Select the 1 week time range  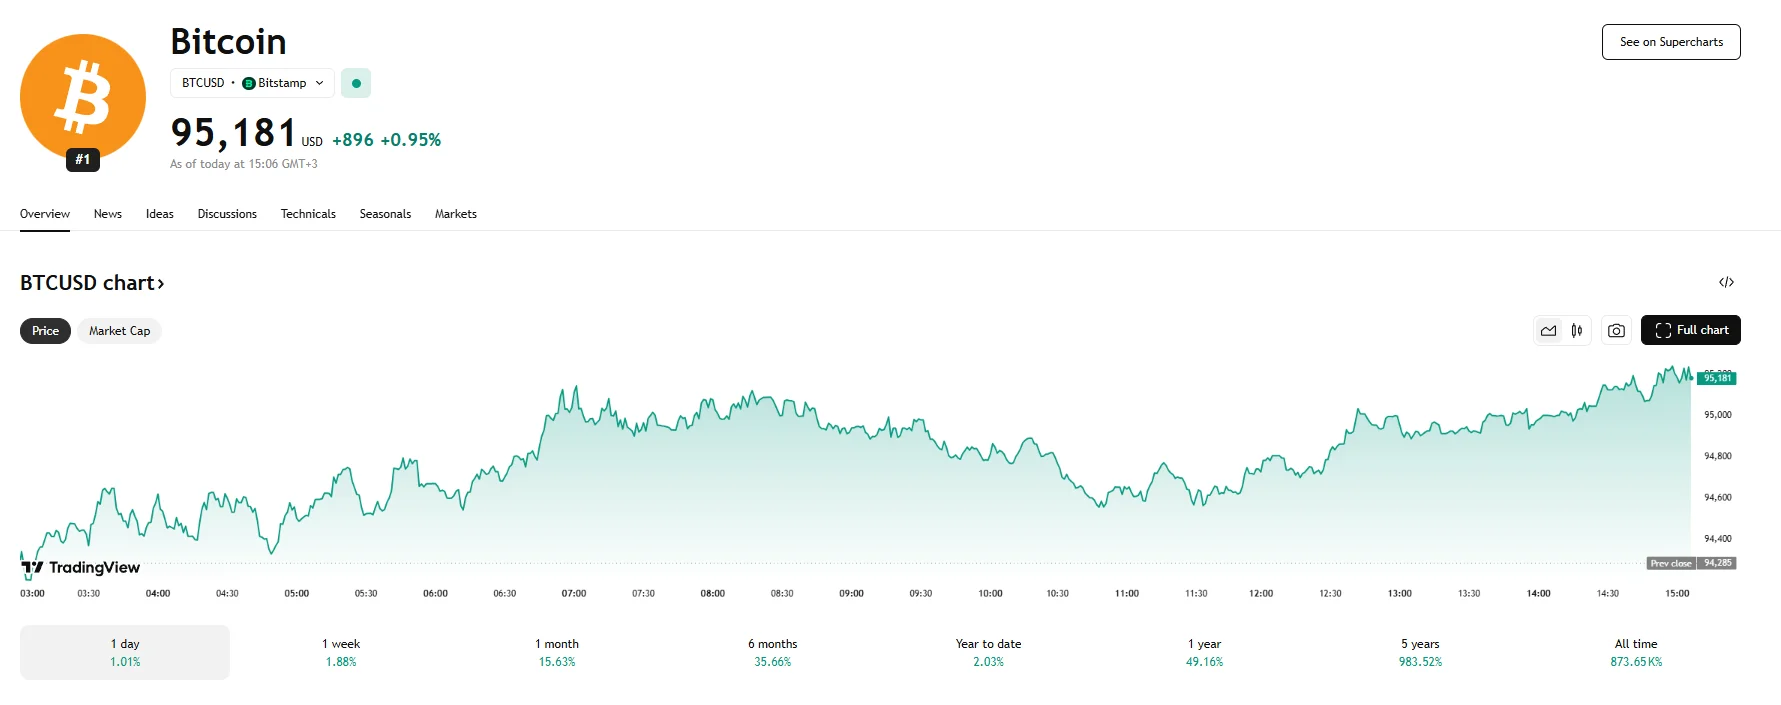coord(341,652)
